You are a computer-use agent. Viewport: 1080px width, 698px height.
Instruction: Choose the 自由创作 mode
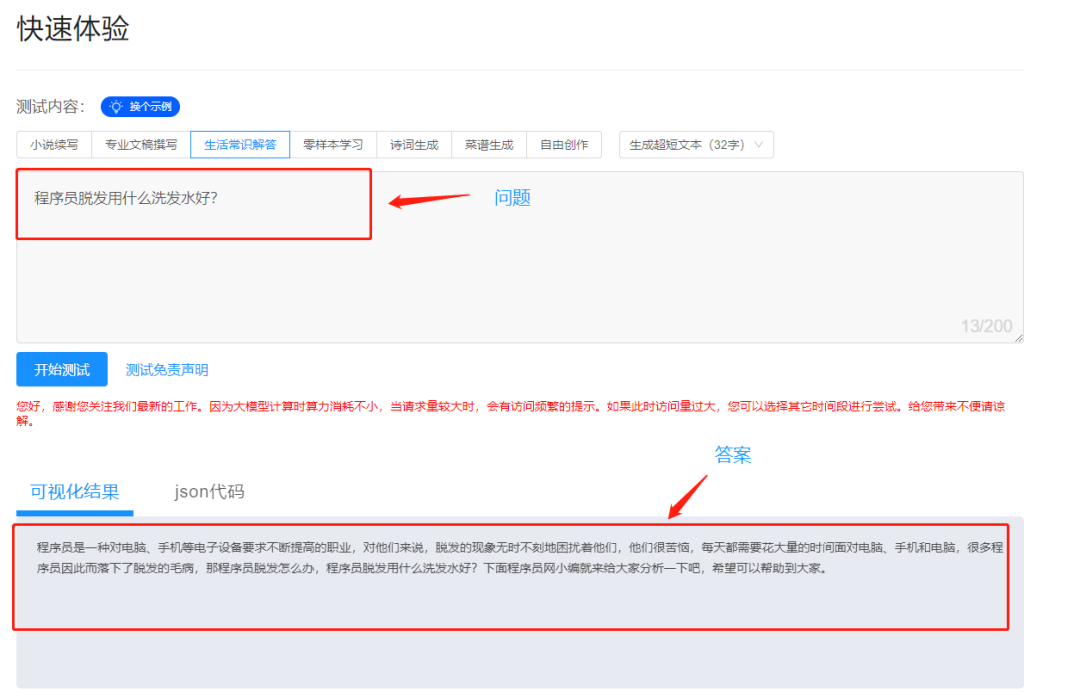tap(564, 145)
